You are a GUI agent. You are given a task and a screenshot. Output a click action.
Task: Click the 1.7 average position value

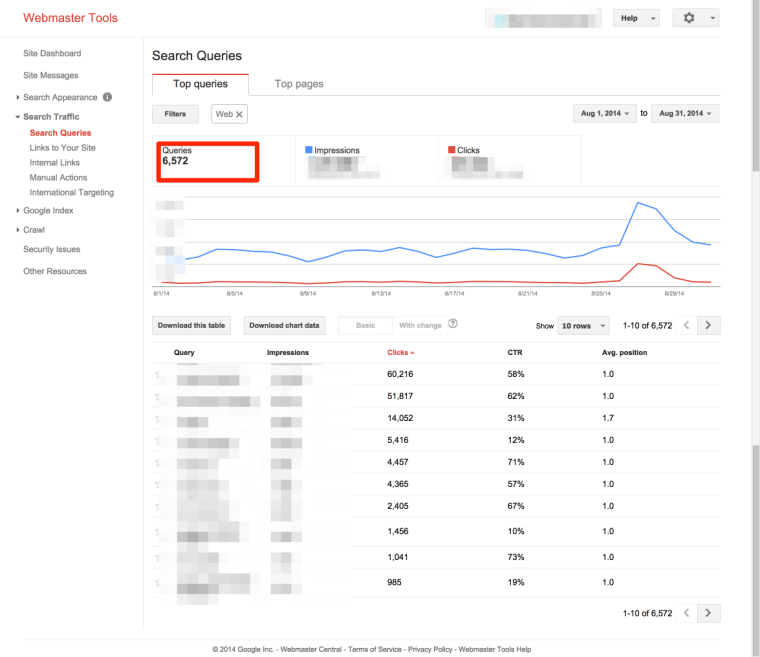point(608,418)
